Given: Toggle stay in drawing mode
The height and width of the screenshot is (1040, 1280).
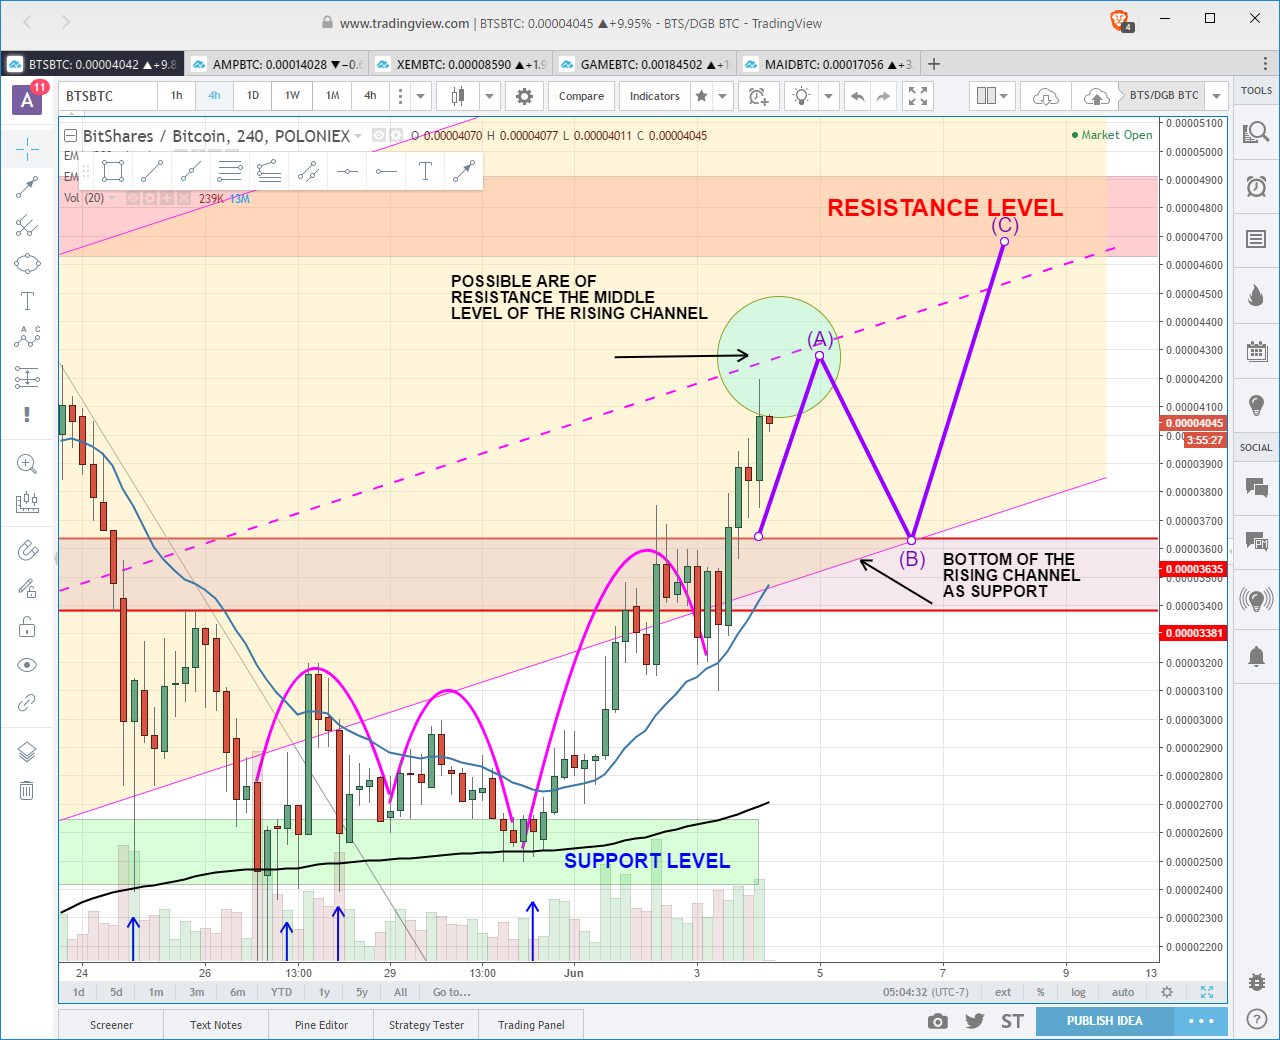Looking at the screenshot, I should pyautogui.click(x=27, y=589).
